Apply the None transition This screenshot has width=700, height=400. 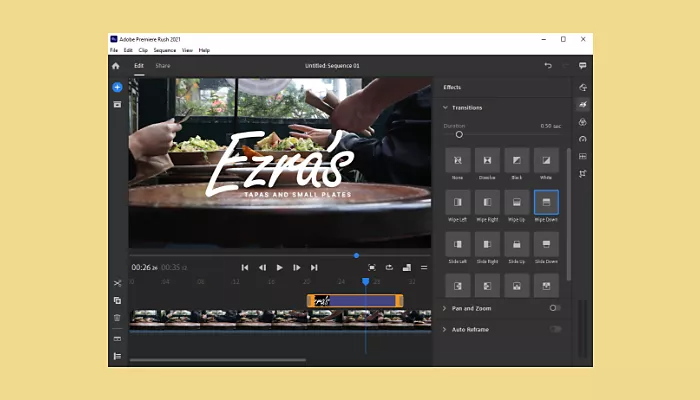[458, 160]
